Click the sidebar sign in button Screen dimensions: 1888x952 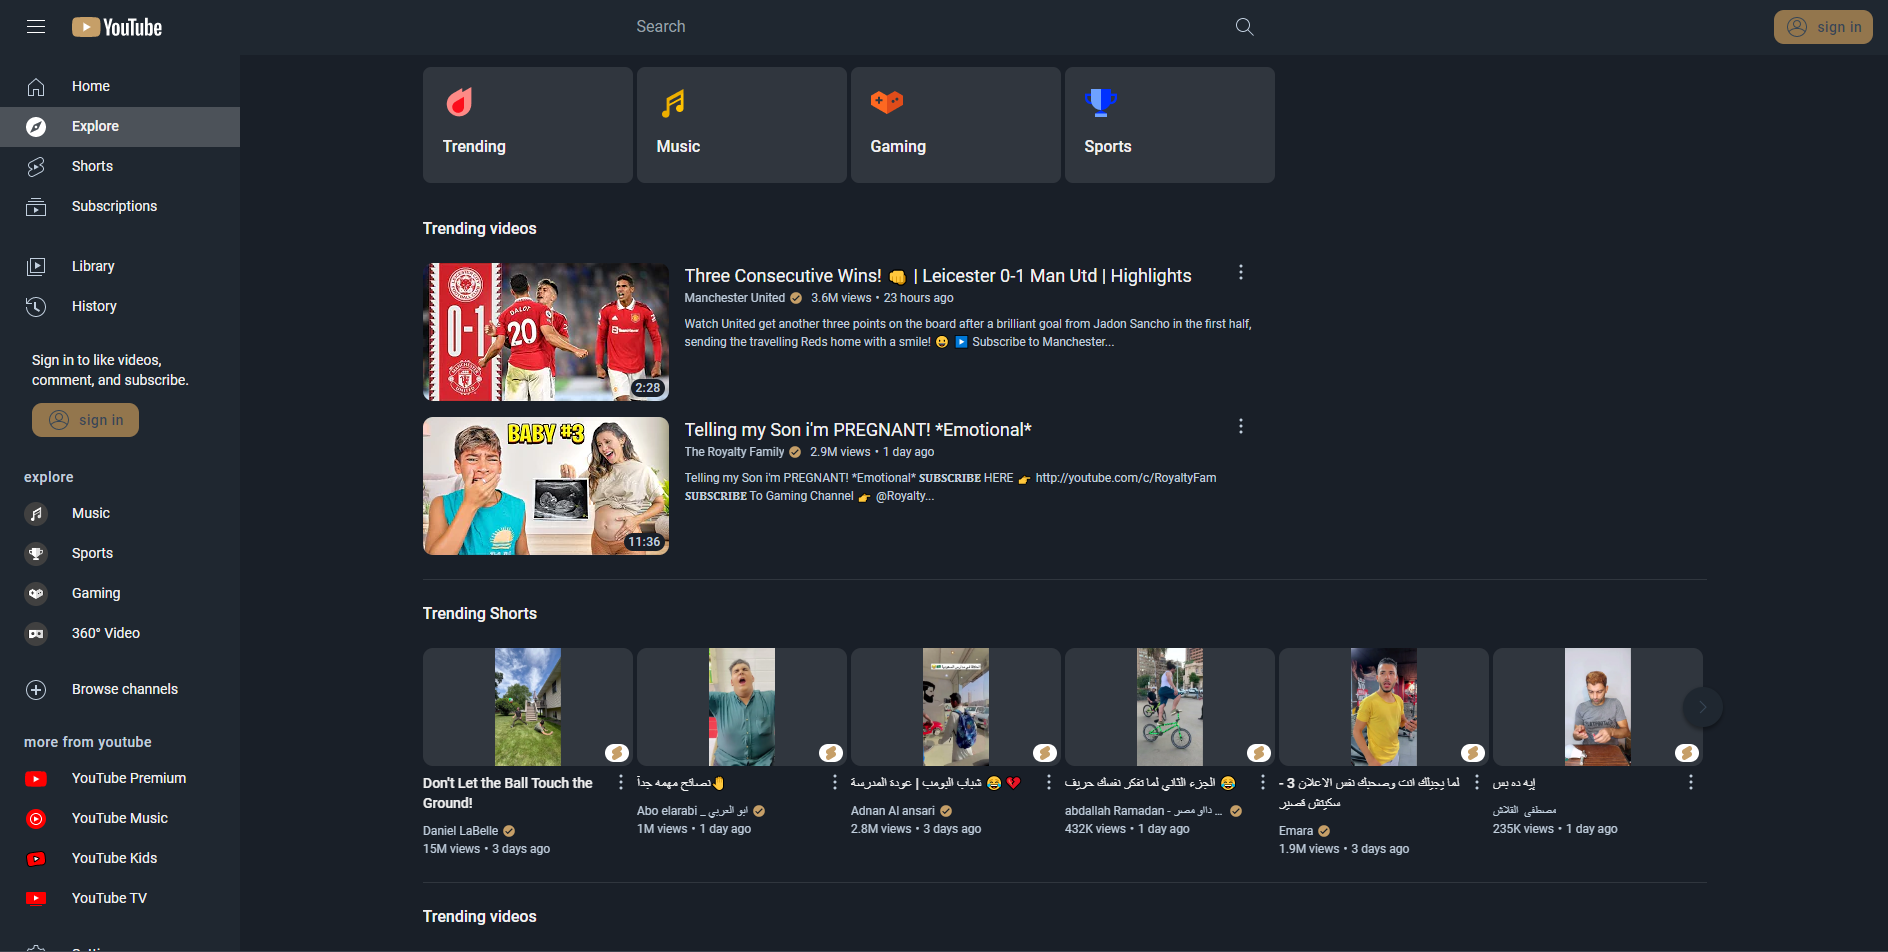85,420
